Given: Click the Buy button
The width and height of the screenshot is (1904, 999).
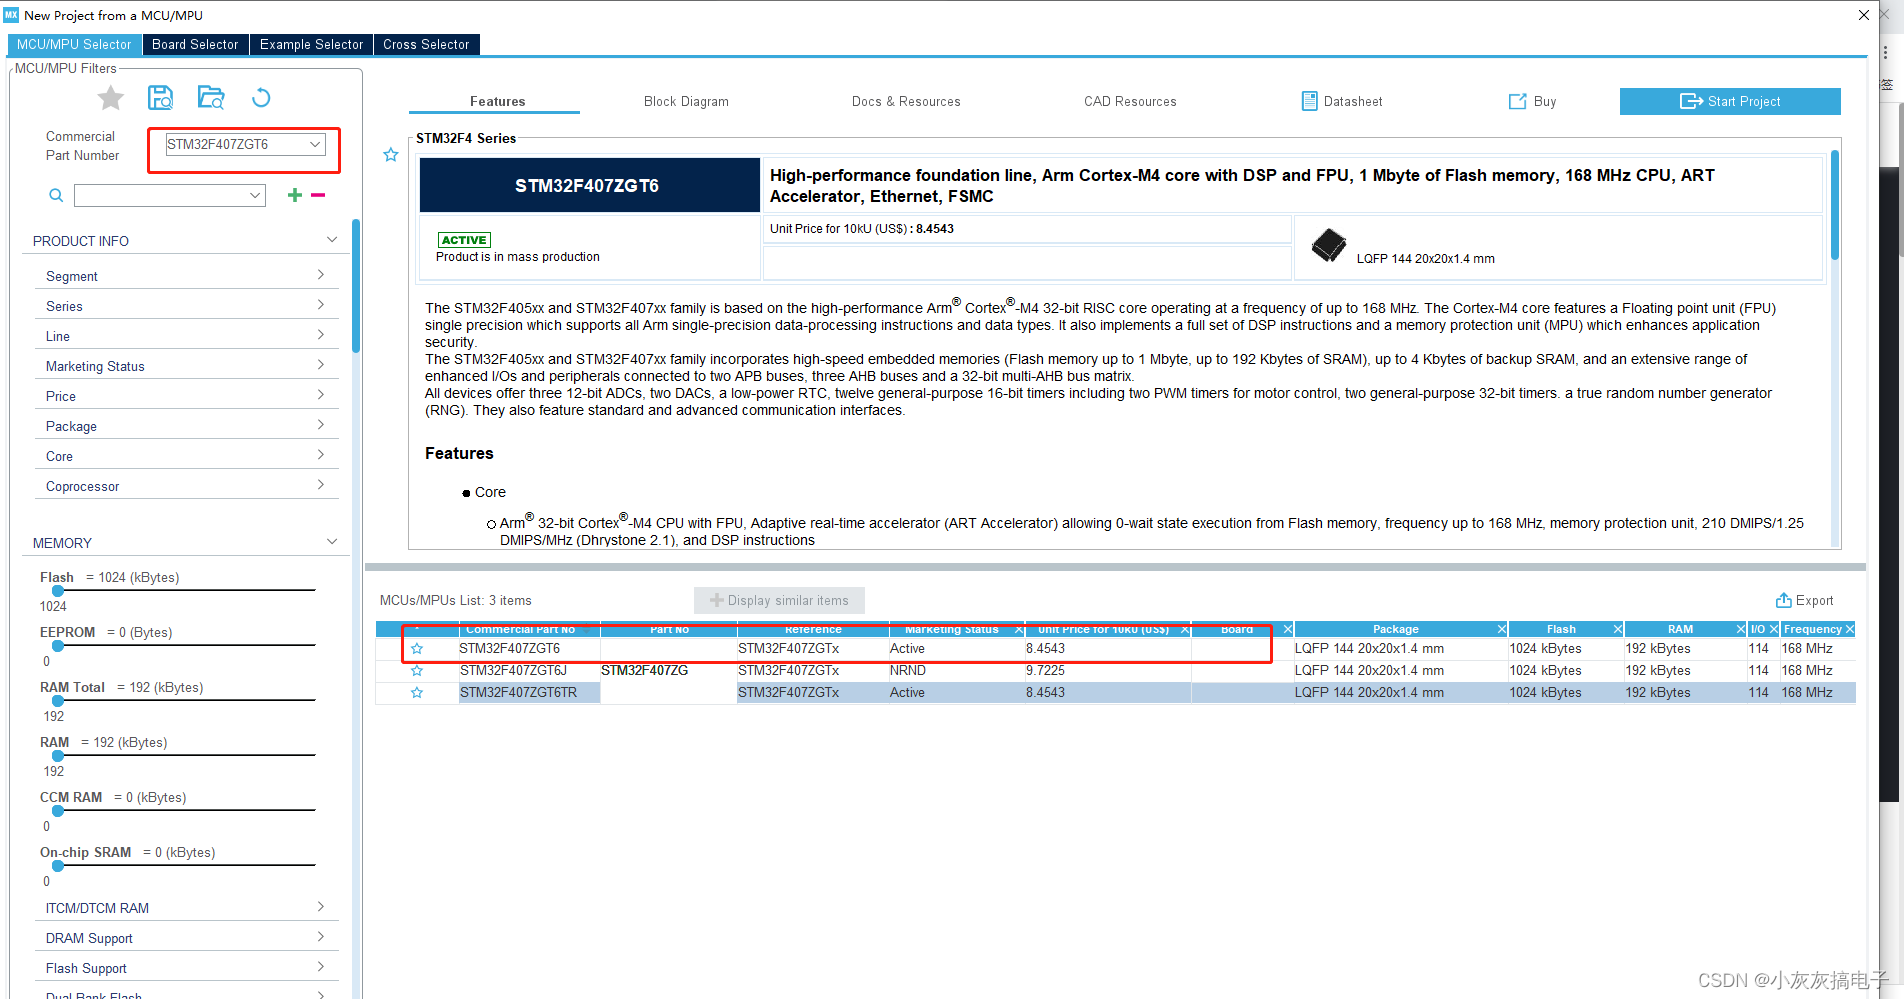Looking at the screenshot, I should (1532, 101).
